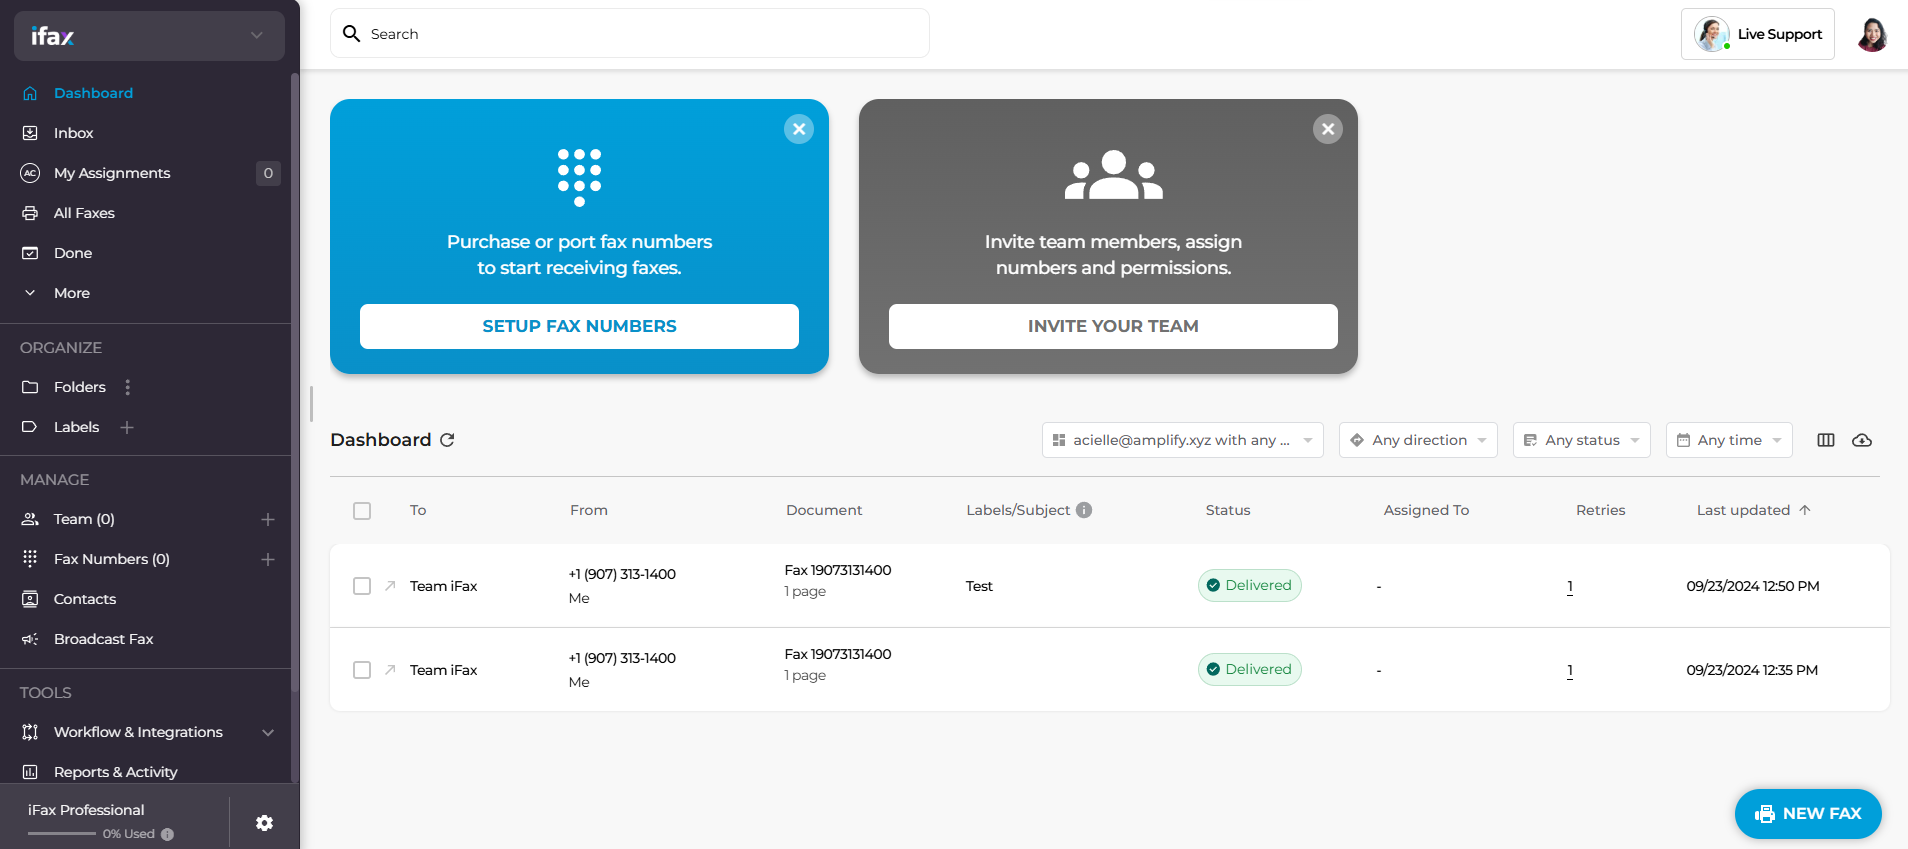Open settings gear in sidebar footer
This screenshot has height=849, width=1908.
pyautogui.click(x=264, y=823)
